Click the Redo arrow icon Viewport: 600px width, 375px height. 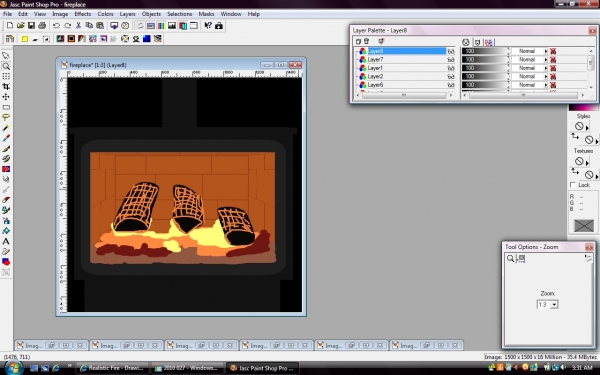coord(67,26)
